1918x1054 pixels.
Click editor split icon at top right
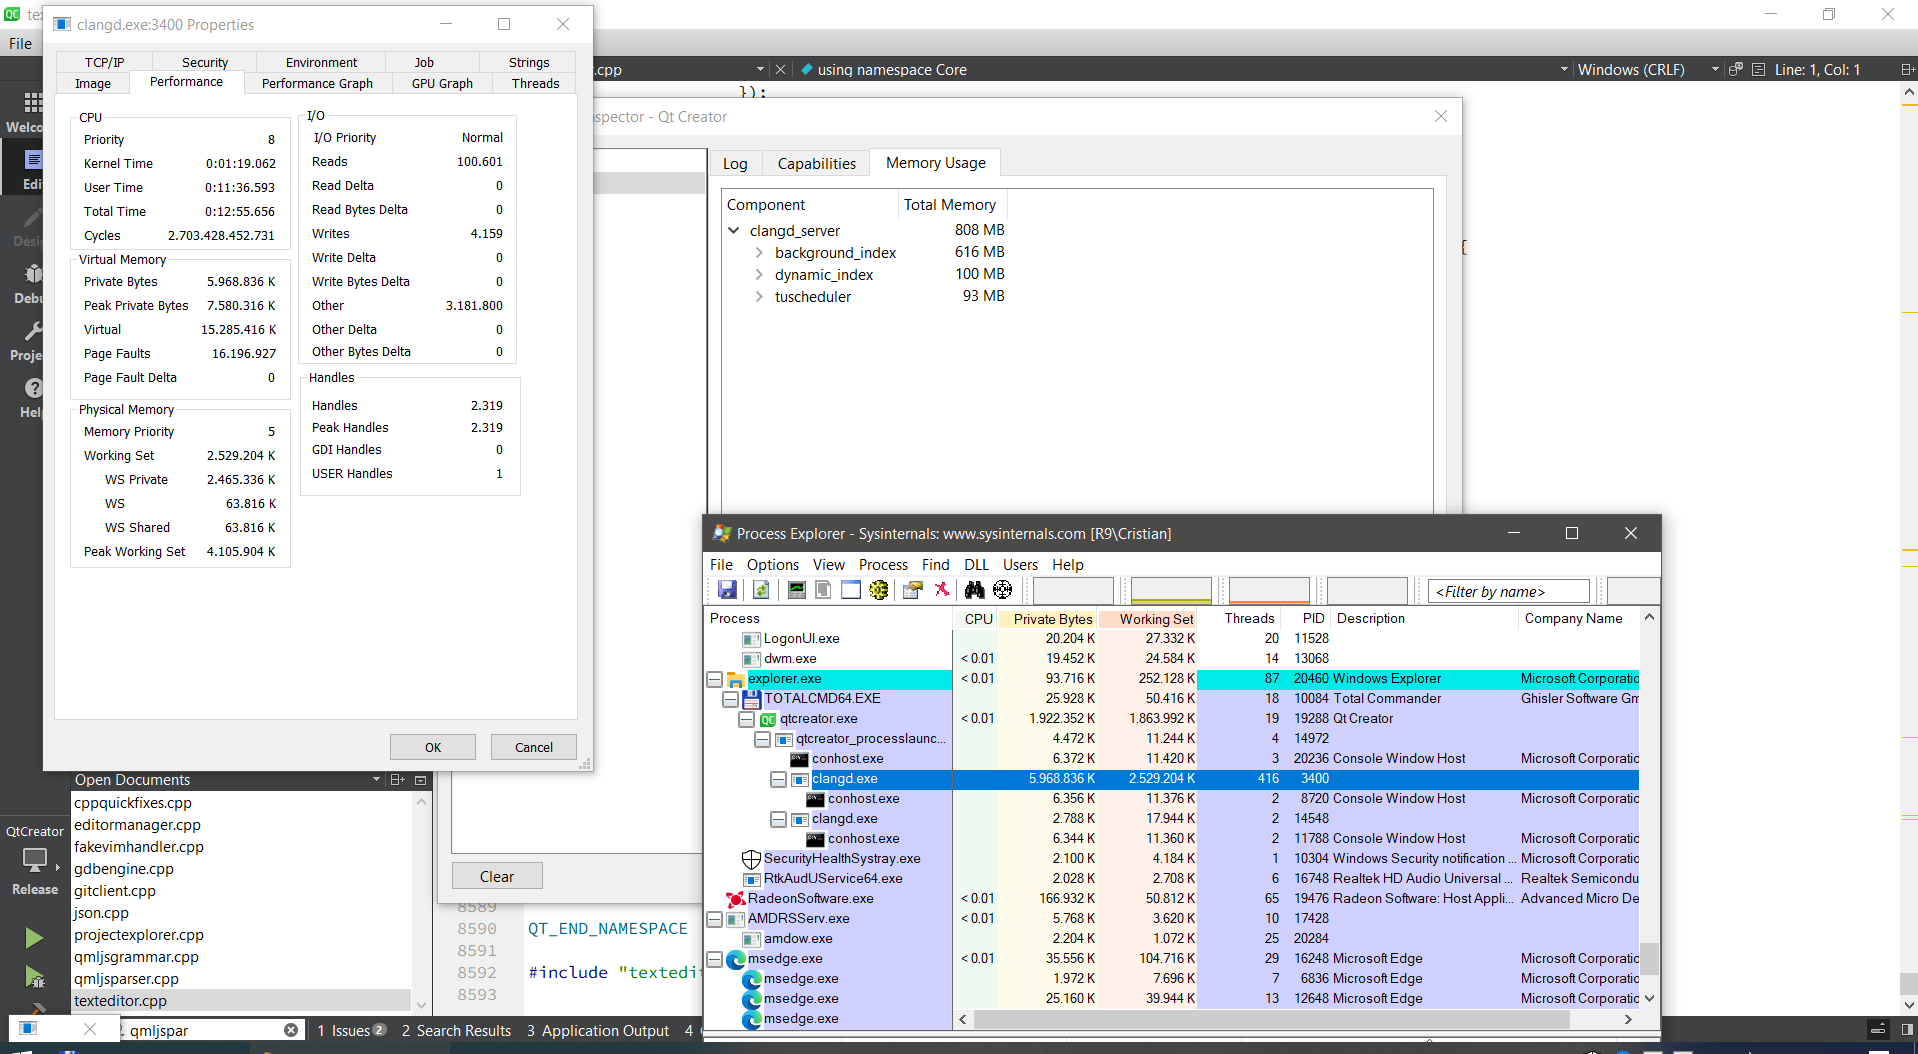point(1907,69)
